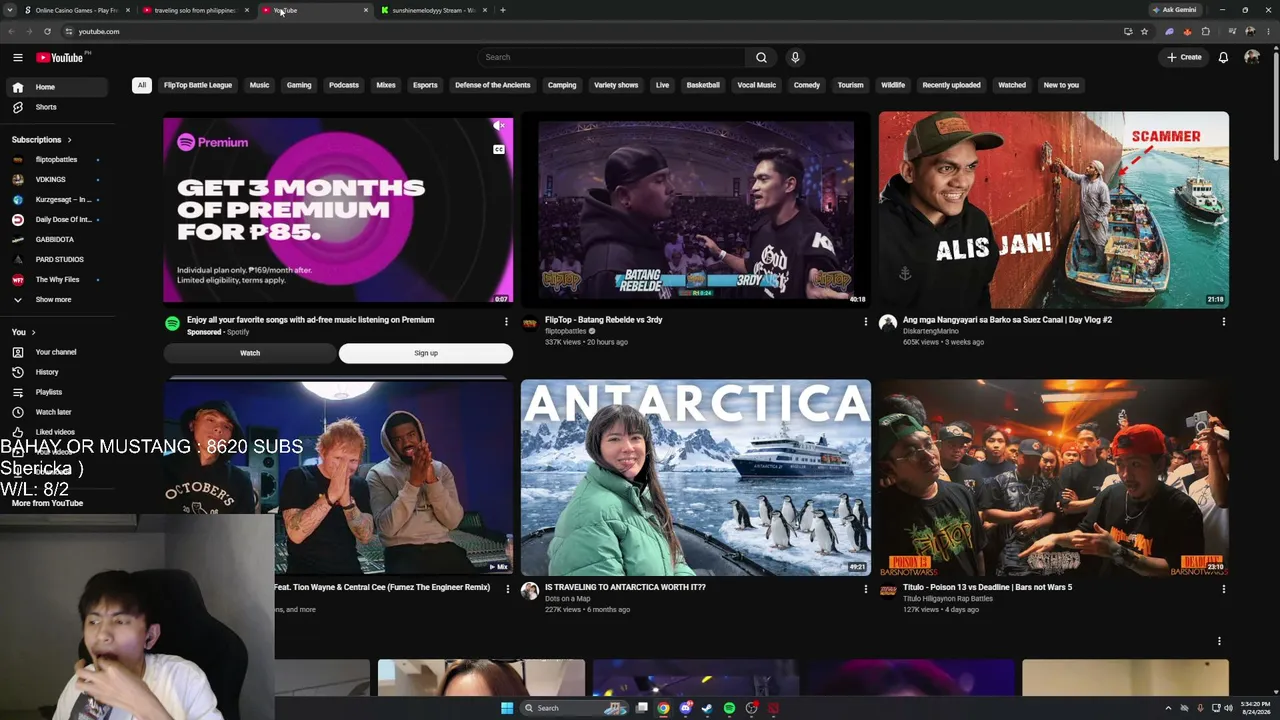The width and height of the screenshot is (1280, 720).
Task: Open the Chrome profile avatar
Action: 1250,31
